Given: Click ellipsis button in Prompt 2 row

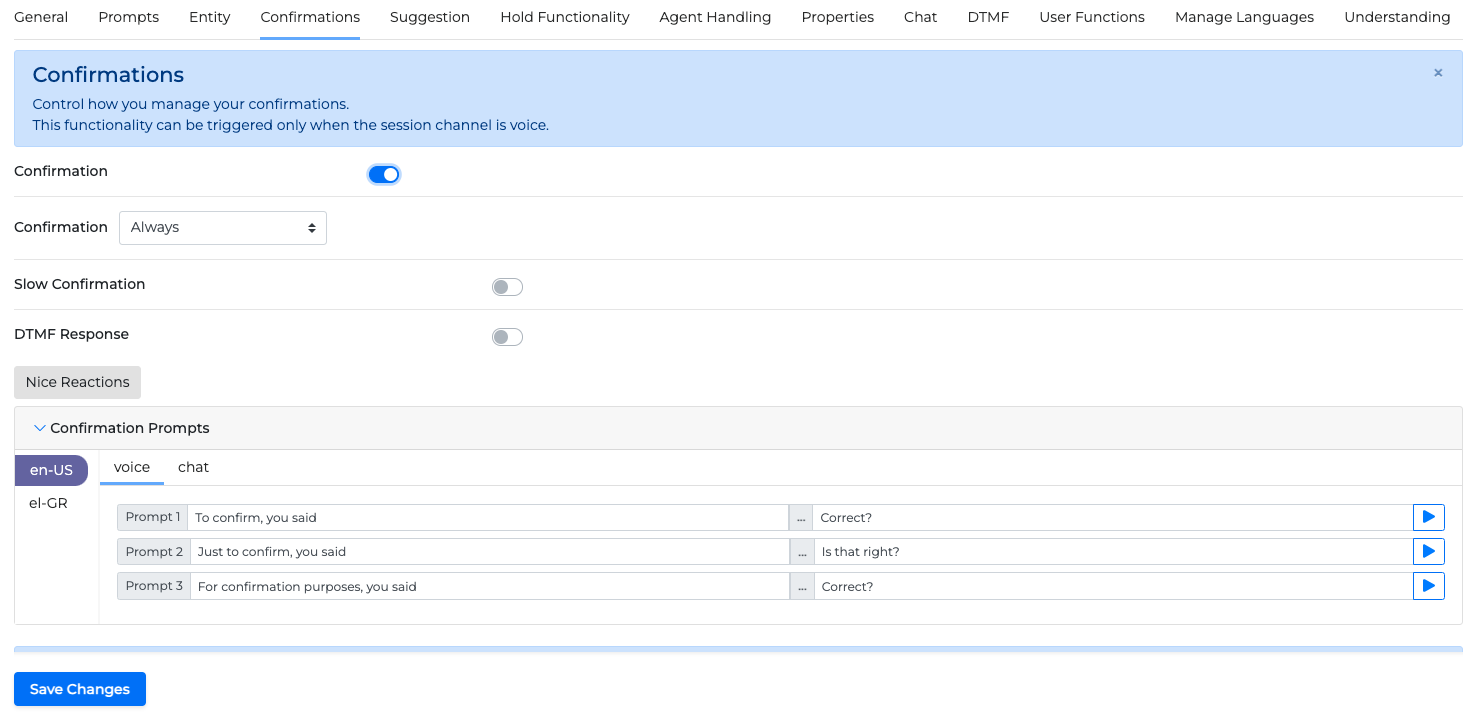Looking at the screenshot, I should click(x=801, y=552).
